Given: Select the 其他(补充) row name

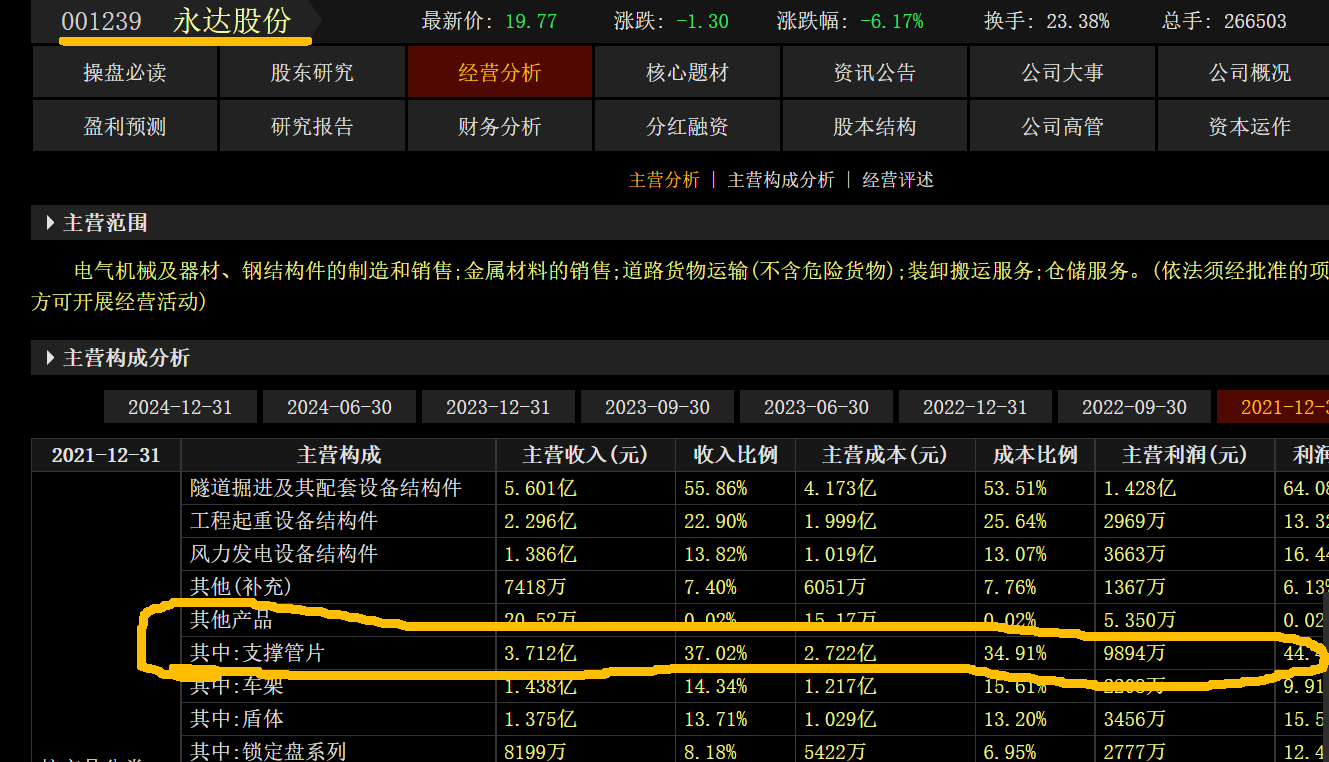Looking at the screenshot, I should click(241, 587).
